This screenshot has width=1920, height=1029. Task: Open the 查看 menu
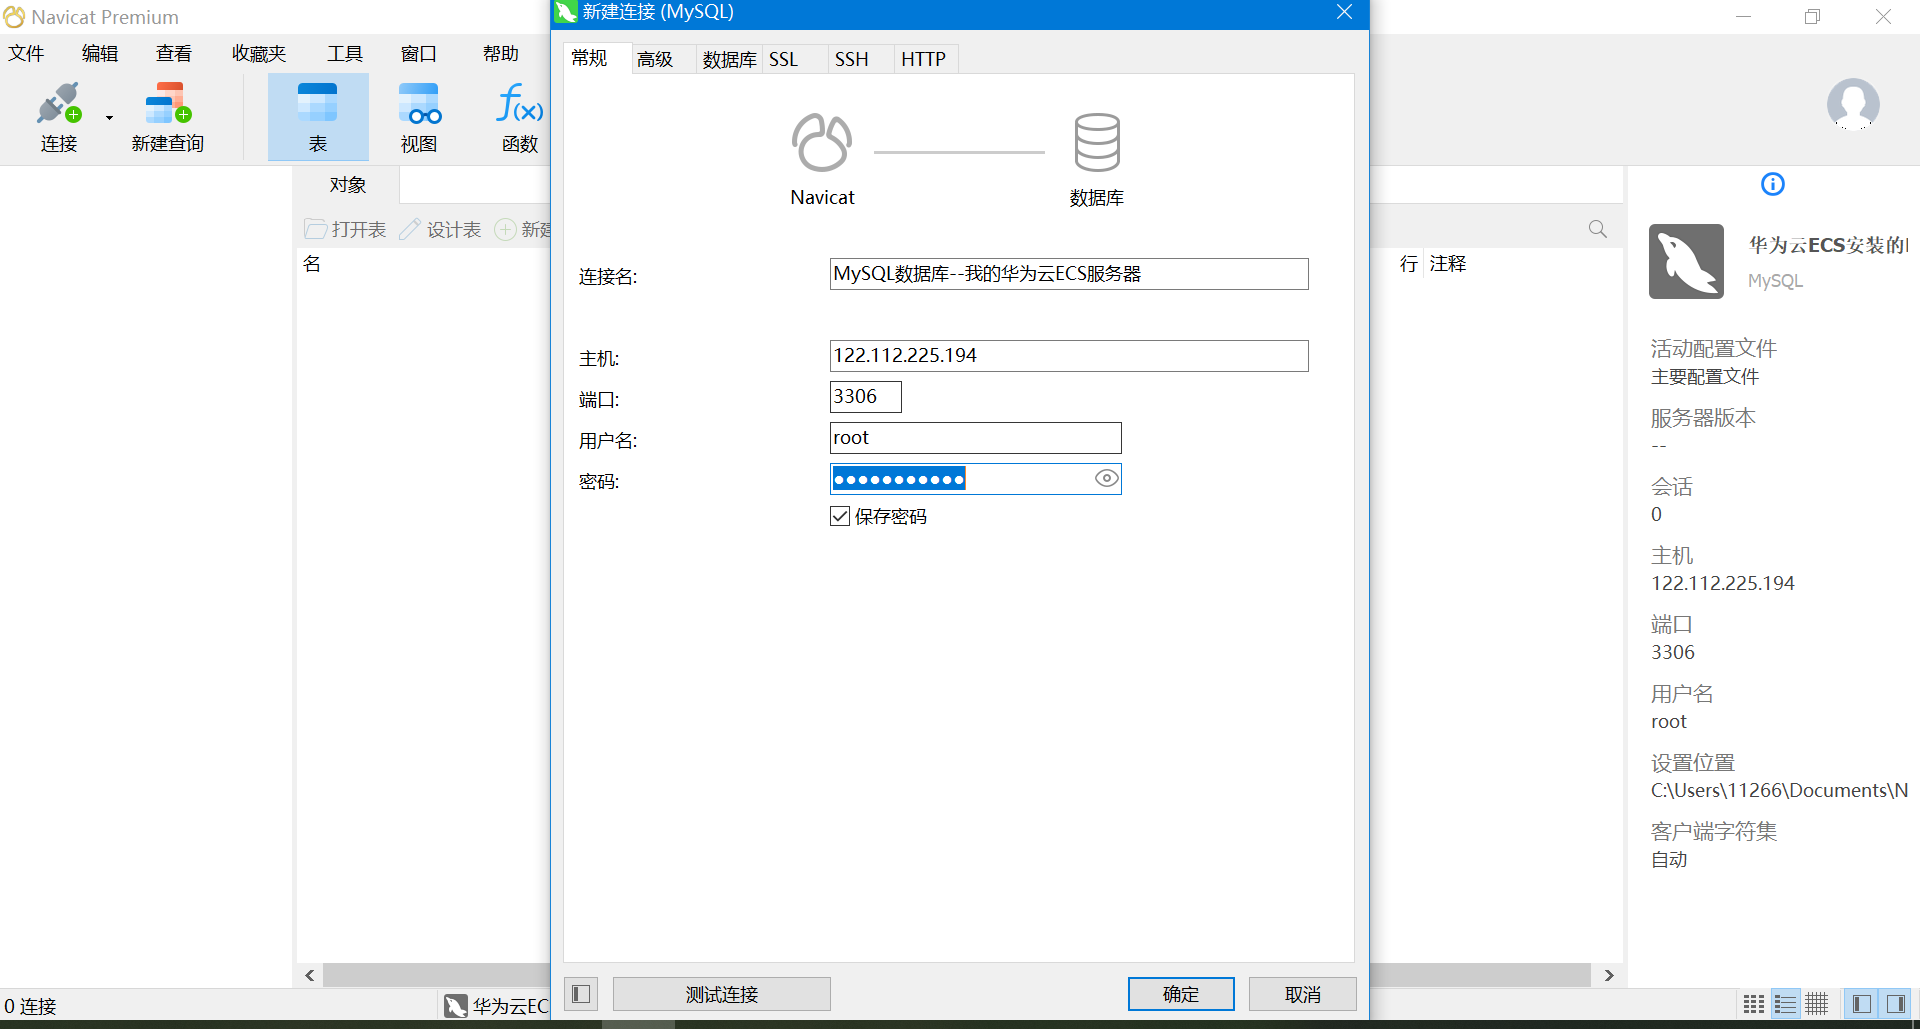point(174,54)
